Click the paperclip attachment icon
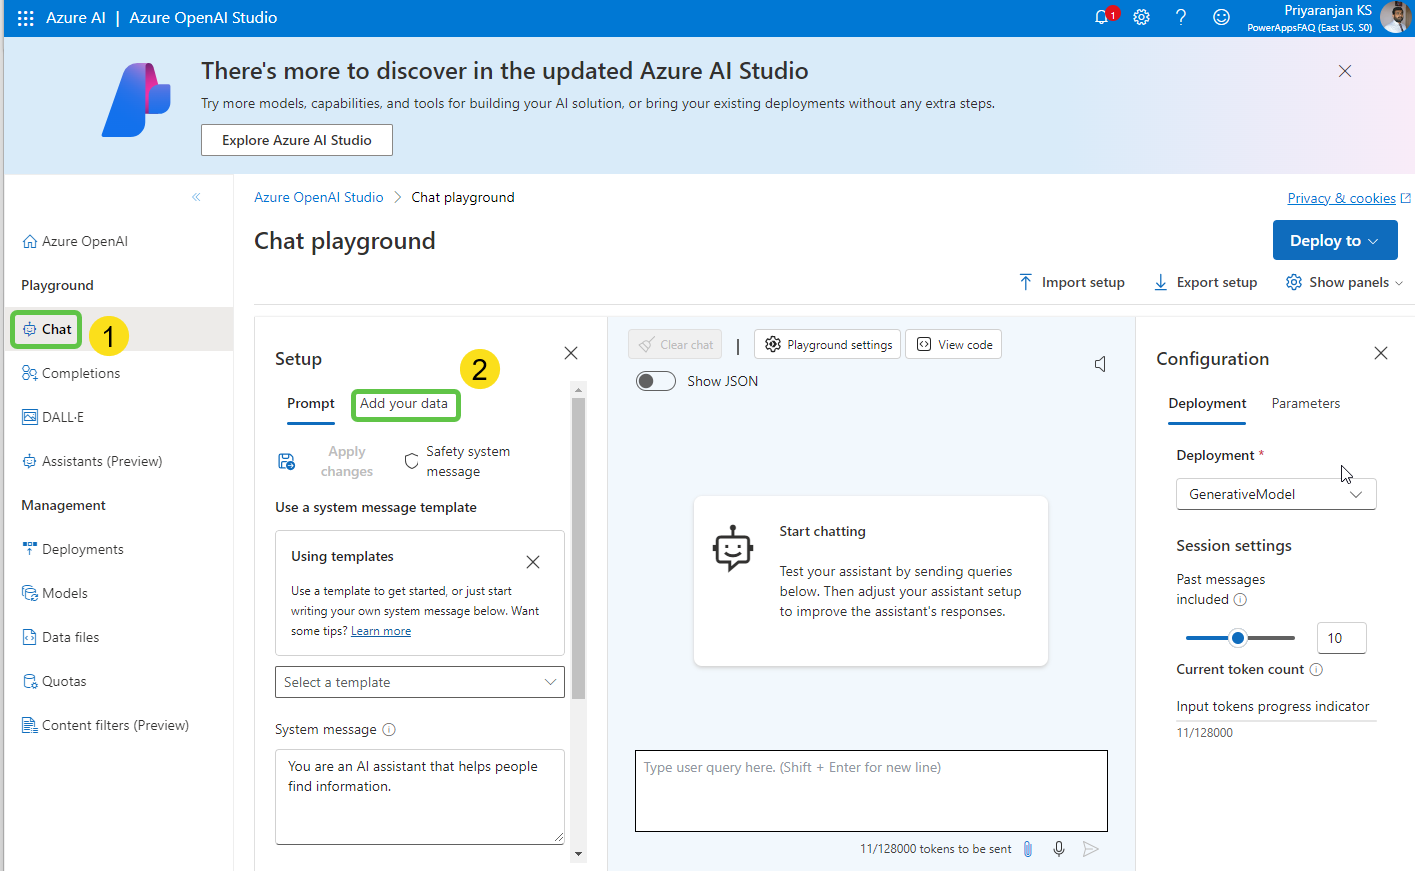The width and height of the screenshot is (1415, 871). point(1027,849)
